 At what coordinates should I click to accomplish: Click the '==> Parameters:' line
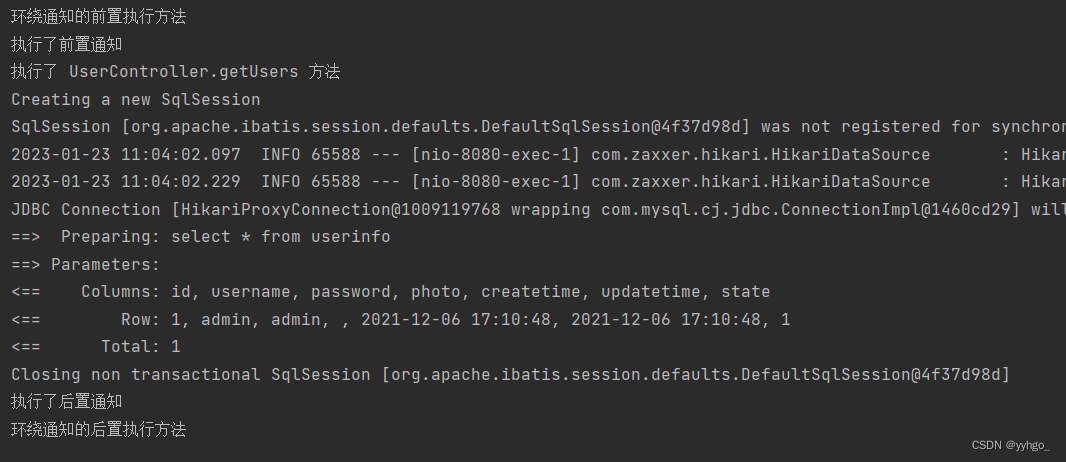(86, 264)
